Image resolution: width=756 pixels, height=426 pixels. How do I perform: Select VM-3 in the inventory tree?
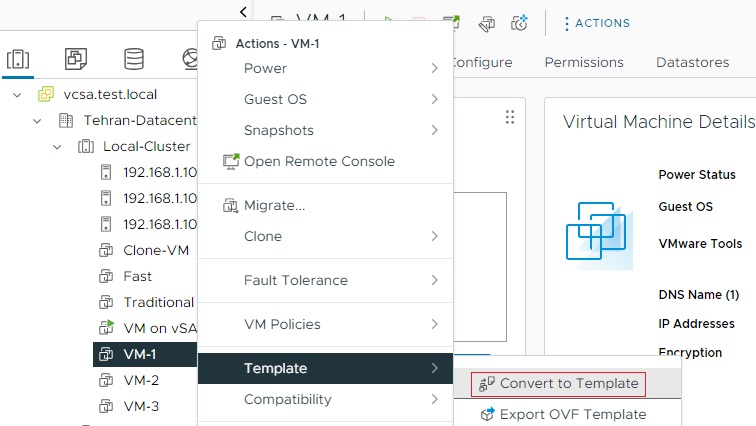click(x=141, y=406)
